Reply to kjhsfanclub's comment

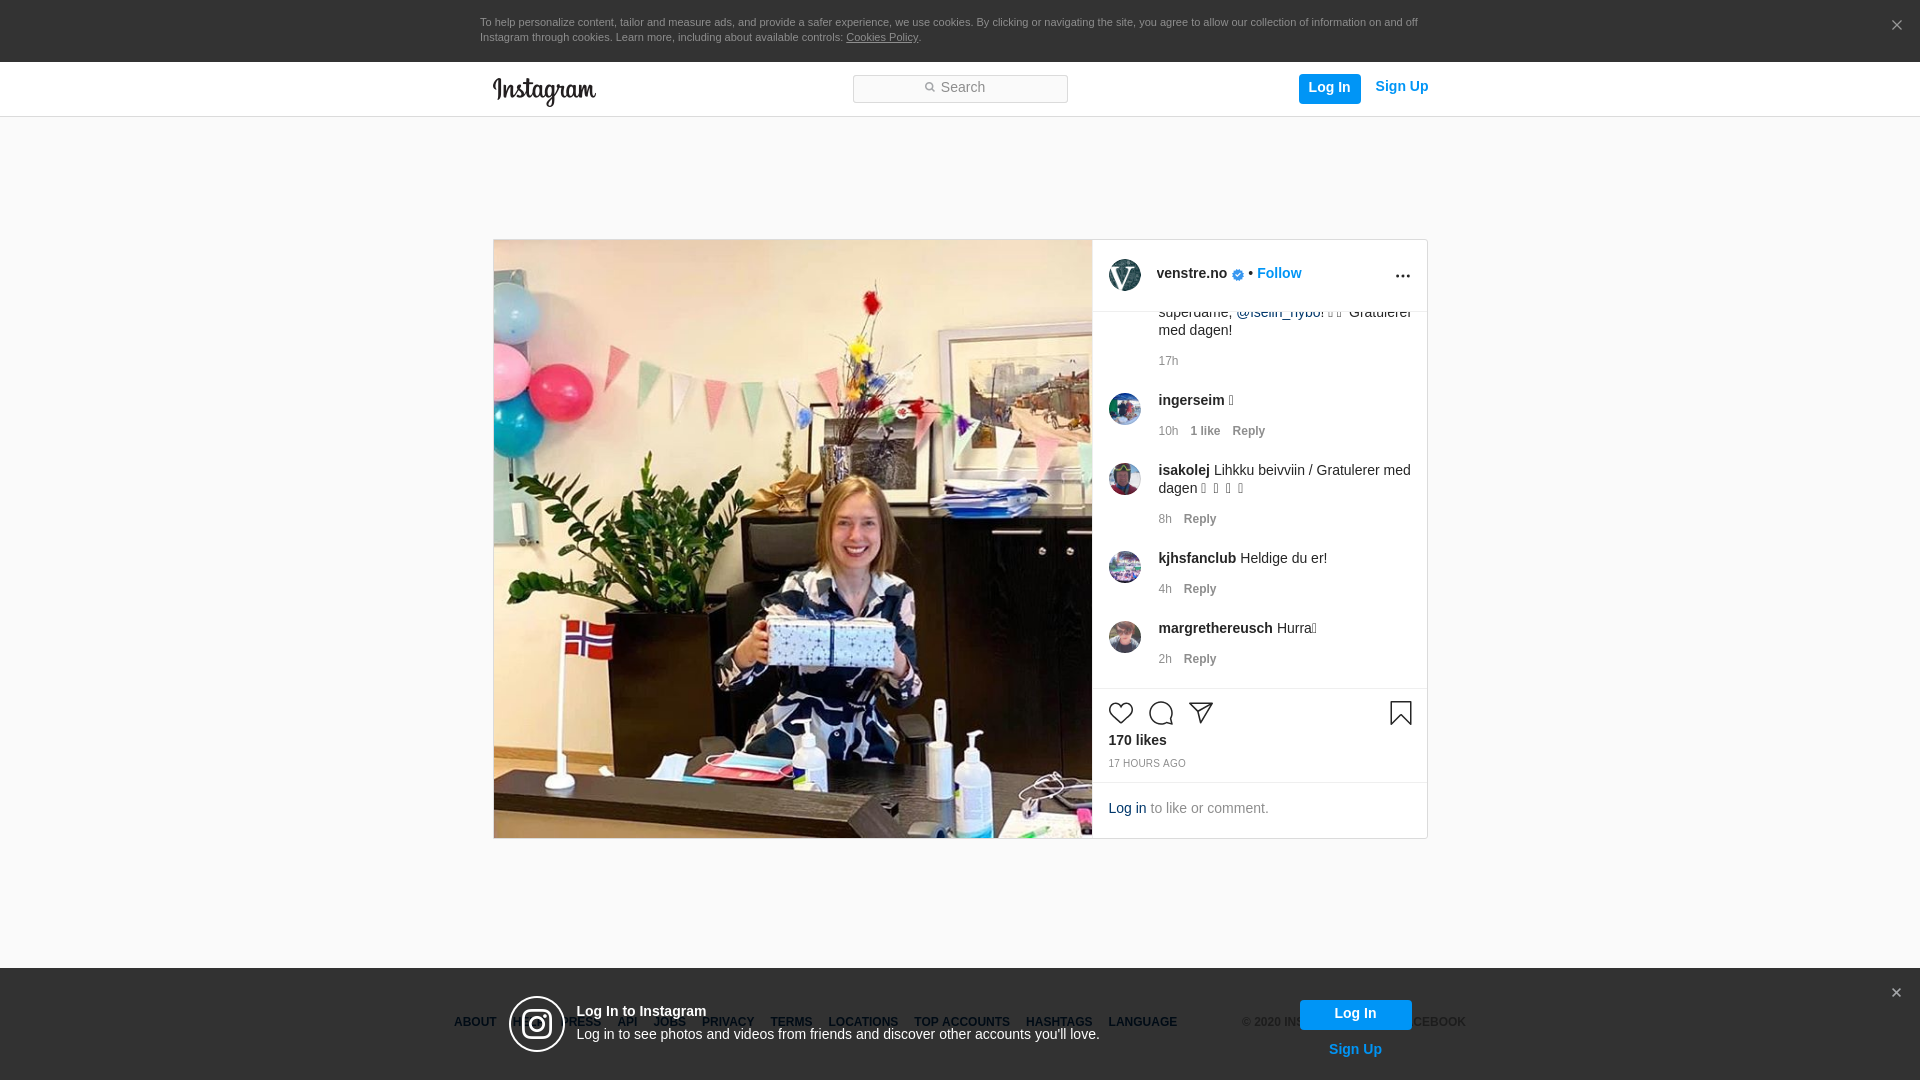(1200, 589)
